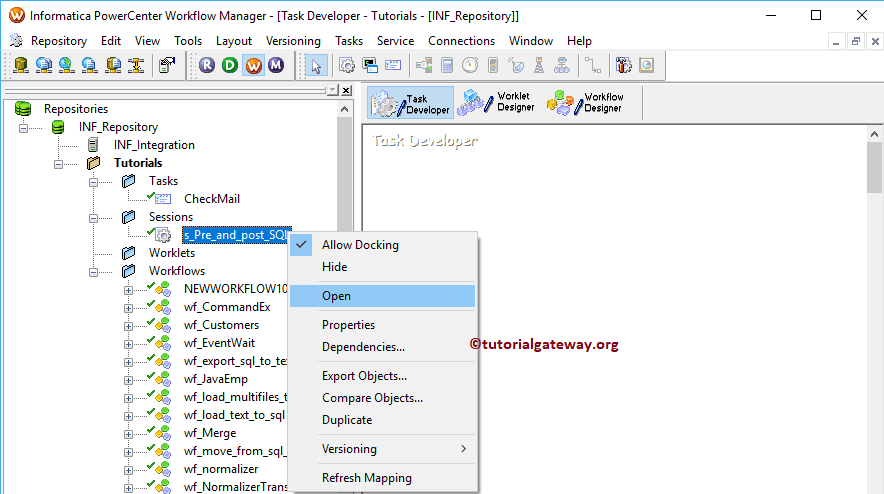
Task: Switch to the Worklet Designer tool
Action: coord(496,103)
